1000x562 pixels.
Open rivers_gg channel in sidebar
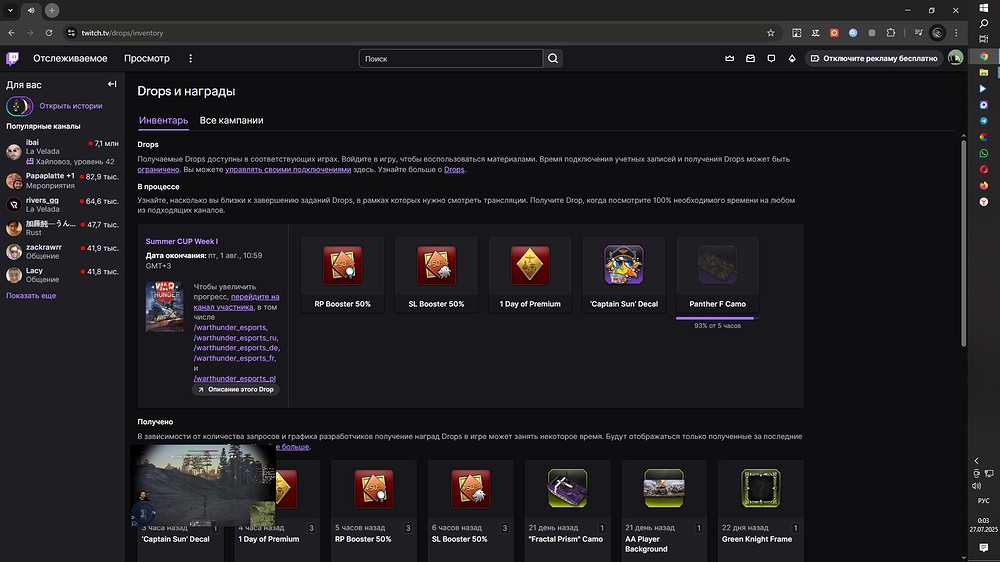coord(62,204)
